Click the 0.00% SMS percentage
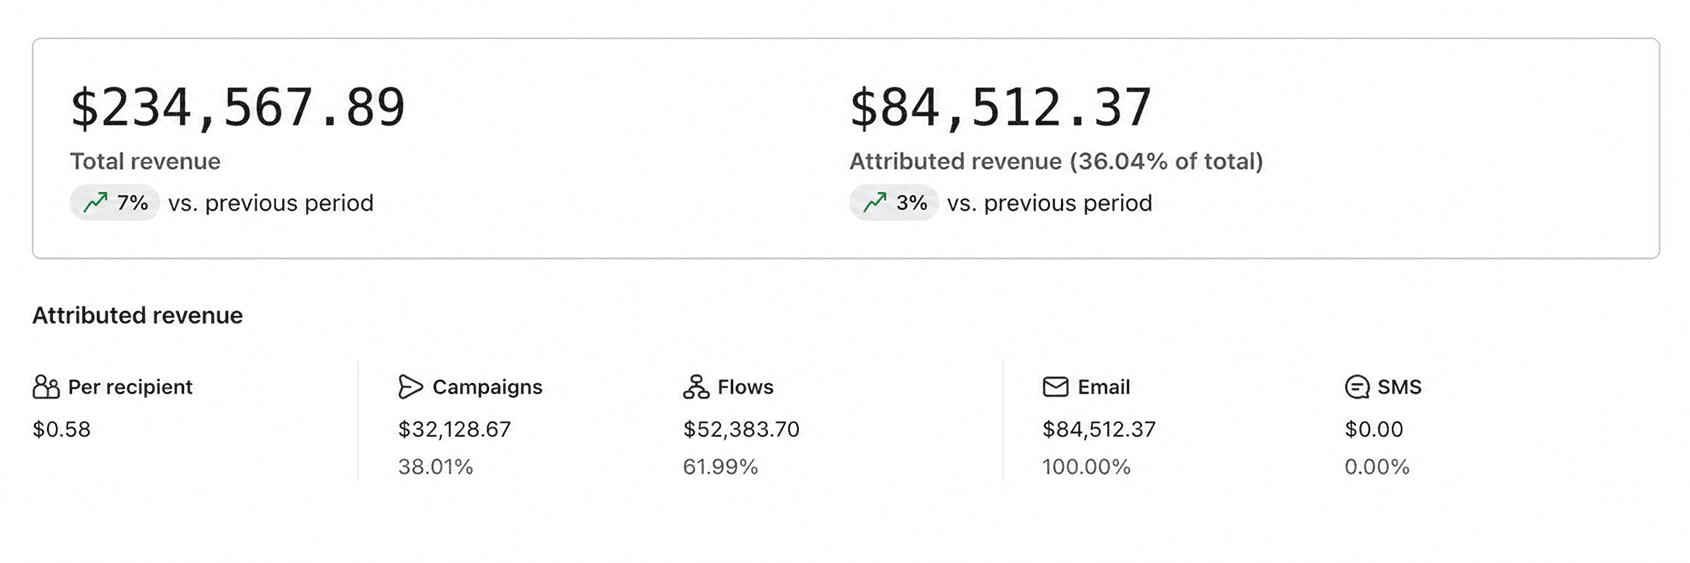This screenshot has width=1690, height=563. pos(1377,467)
